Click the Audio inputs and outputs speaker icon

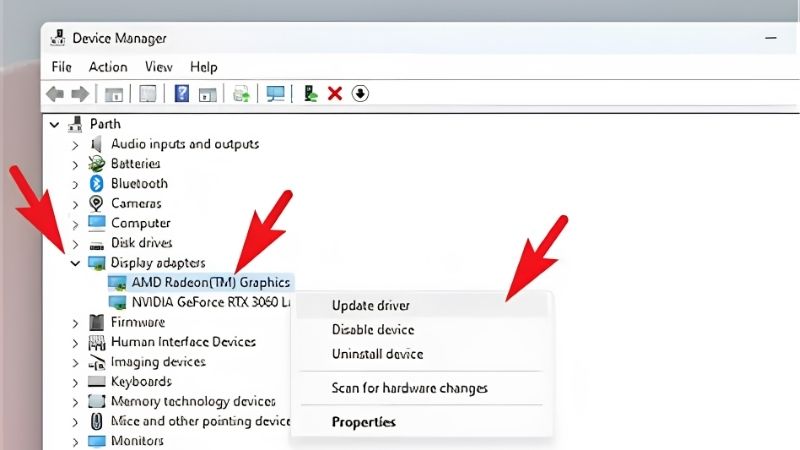click(x=96, y=144)
